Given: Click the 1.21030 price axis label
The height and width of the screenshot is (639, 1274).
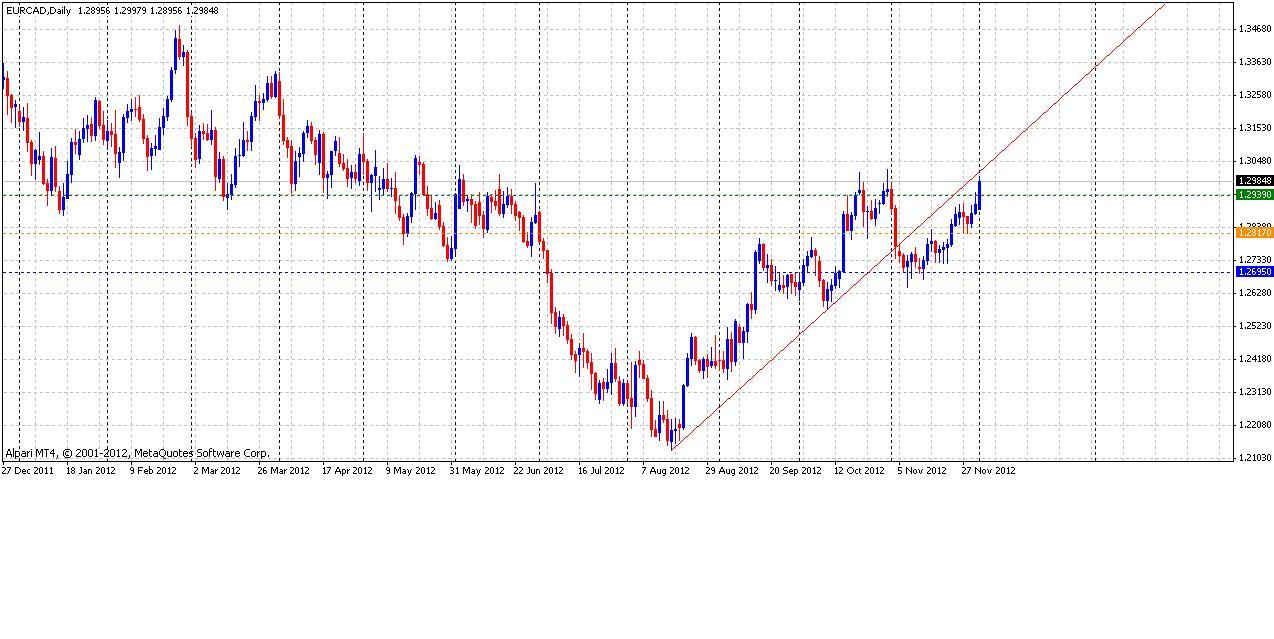Looking at the screenshot, I should pos(1254,458).
